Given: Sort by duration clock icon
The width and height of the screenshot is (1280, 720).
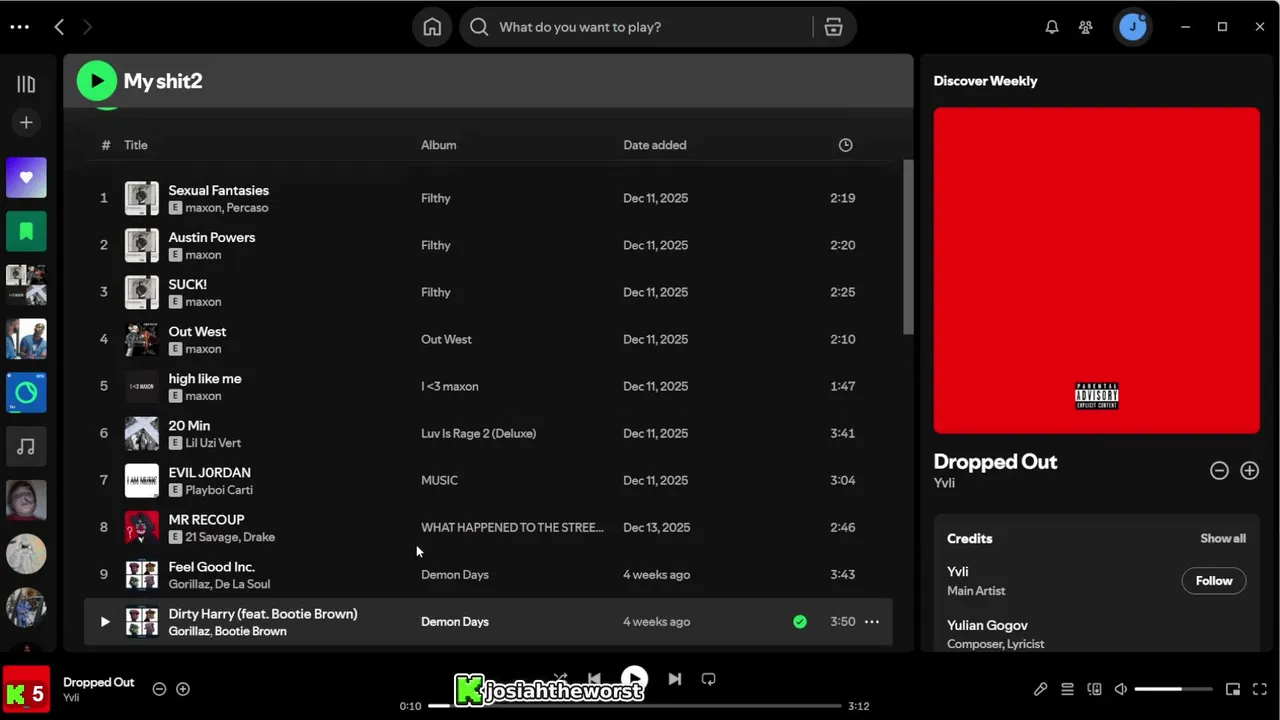Looking at the screenshot, I should click(x=846, y=145).
